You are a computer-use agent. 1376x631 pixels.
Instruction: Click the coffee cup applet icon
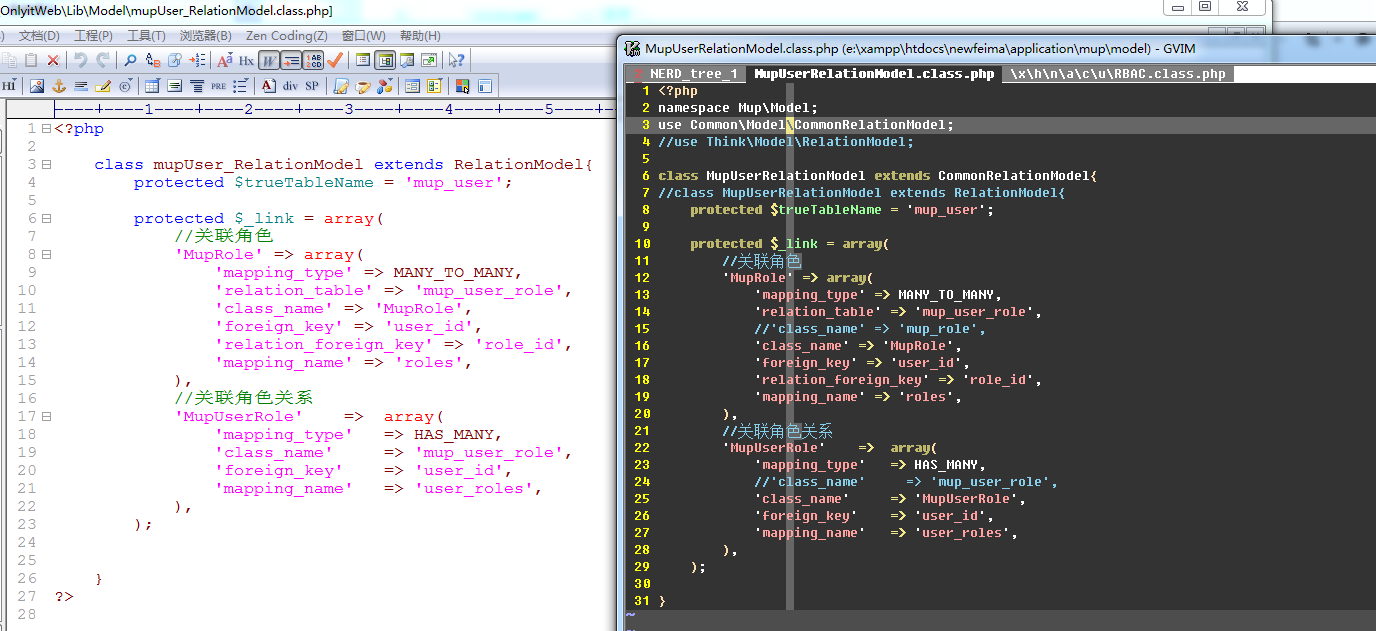(363, 86)
